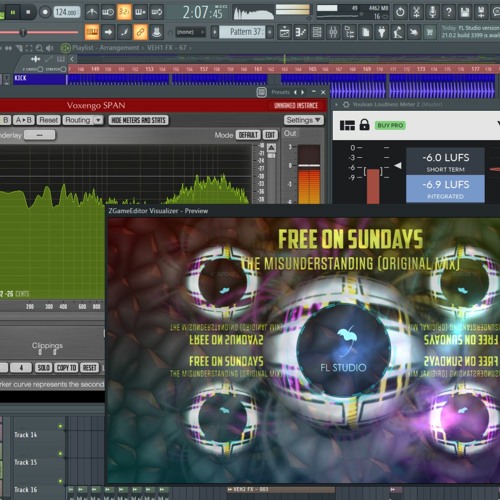Screen dimensions: 500x500
Task: Select the KICK track header
Action: pyautogui.click(x=39, y=79)
